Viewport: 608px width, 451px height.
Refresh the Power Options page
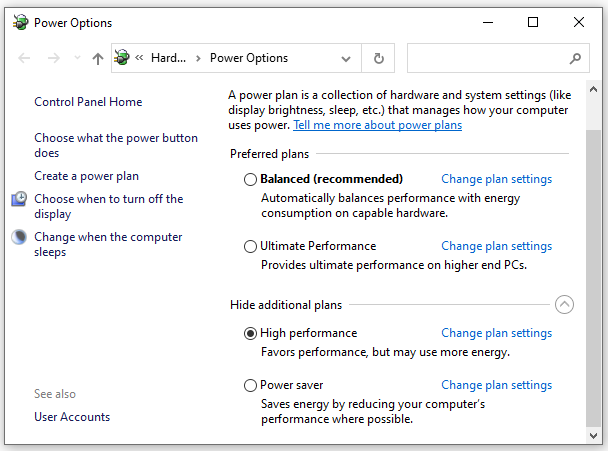click(378, 58)
